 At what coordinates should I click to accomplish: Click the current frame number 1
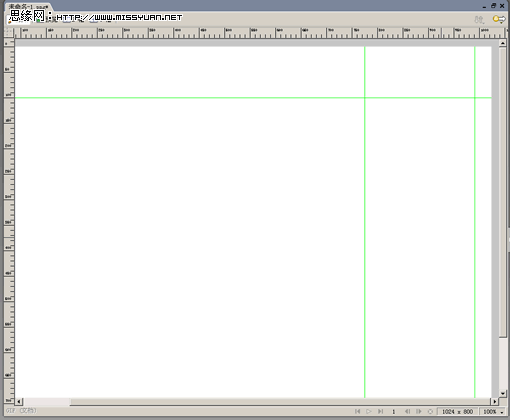(394, 412)
